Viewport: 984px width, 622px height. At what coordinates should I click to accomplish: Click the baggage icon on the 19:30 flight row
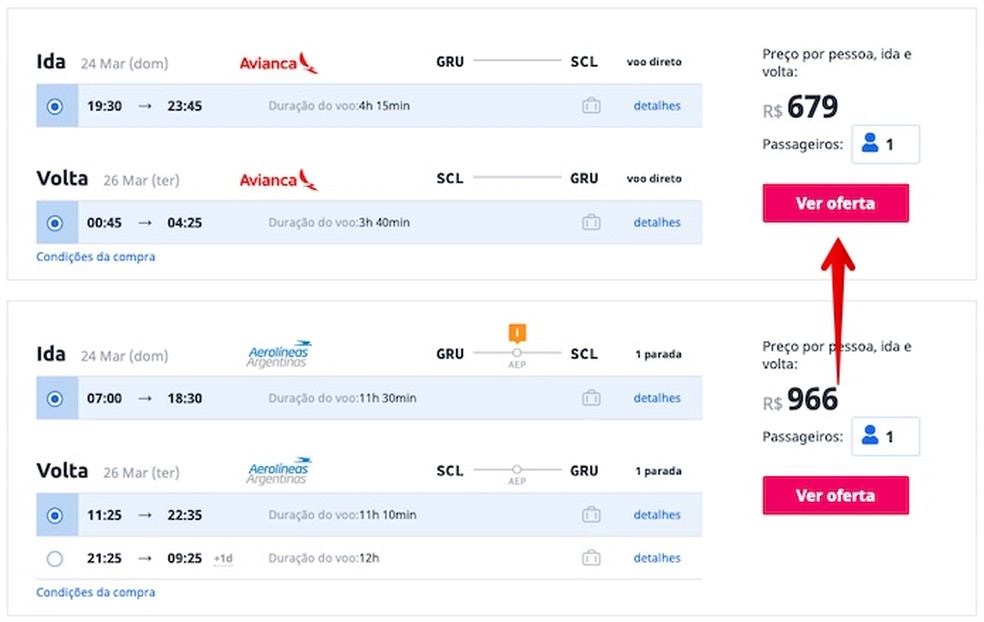click(x=591, y=105)
